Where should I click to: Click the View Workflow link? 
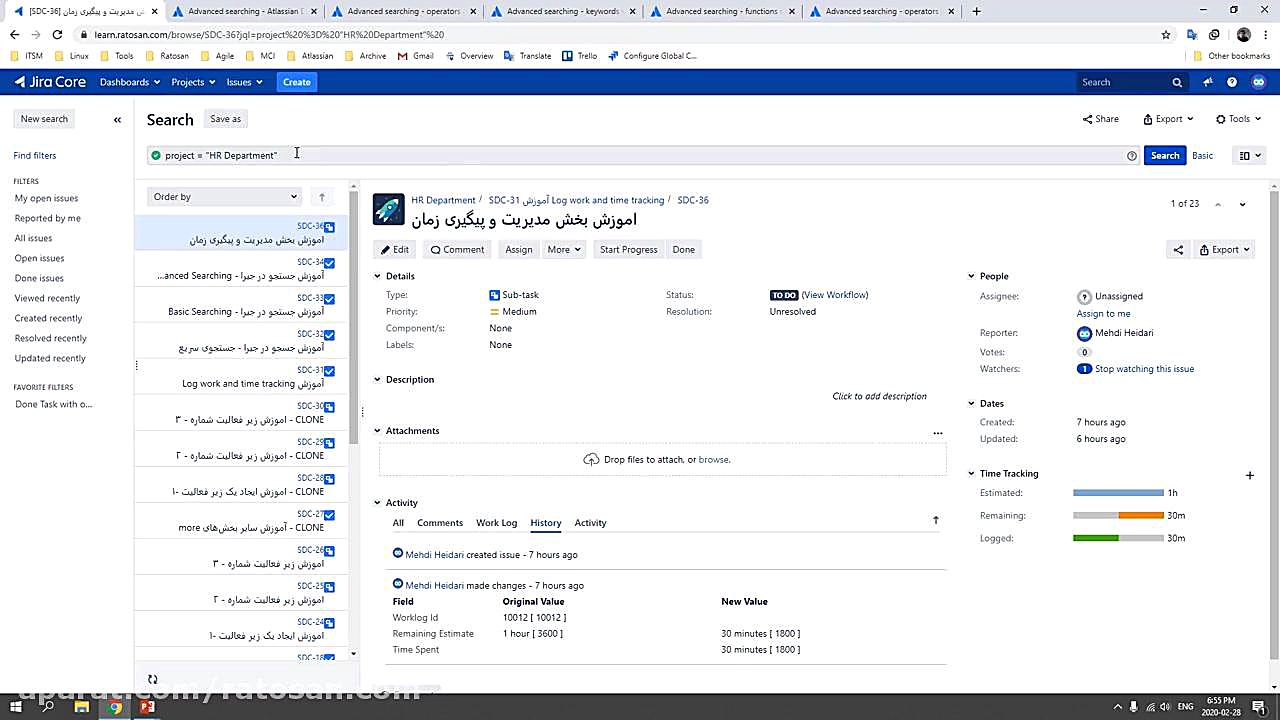pyautogui.click(x=835, y=295)
